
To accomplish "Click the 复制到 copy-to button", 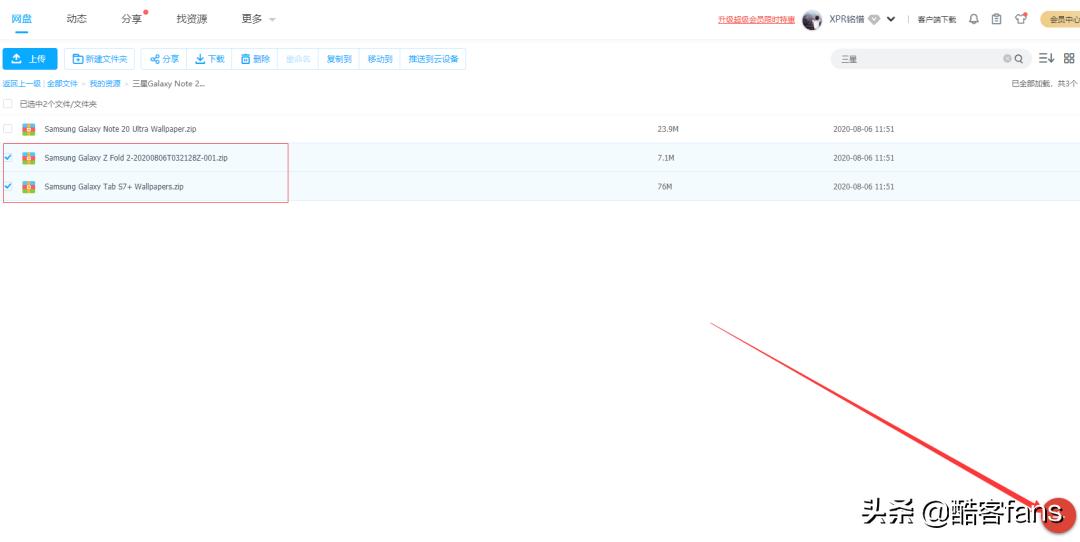I will [x=339, y=59].
